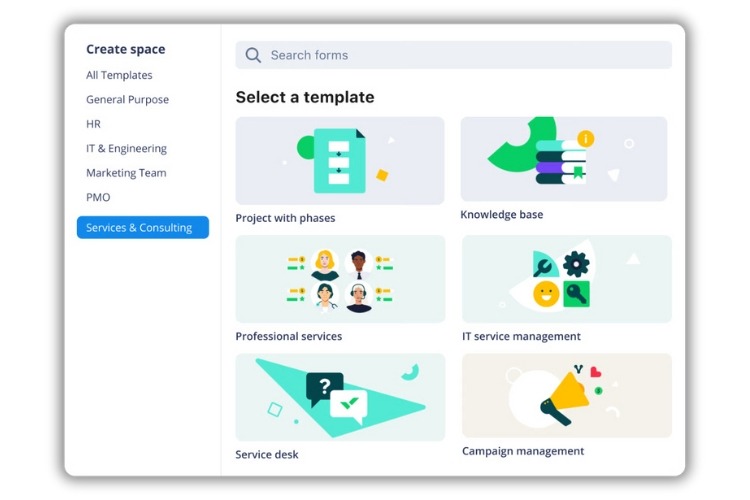Open Marketing Team templates
The image size is (750, 500).
point(126,173)
